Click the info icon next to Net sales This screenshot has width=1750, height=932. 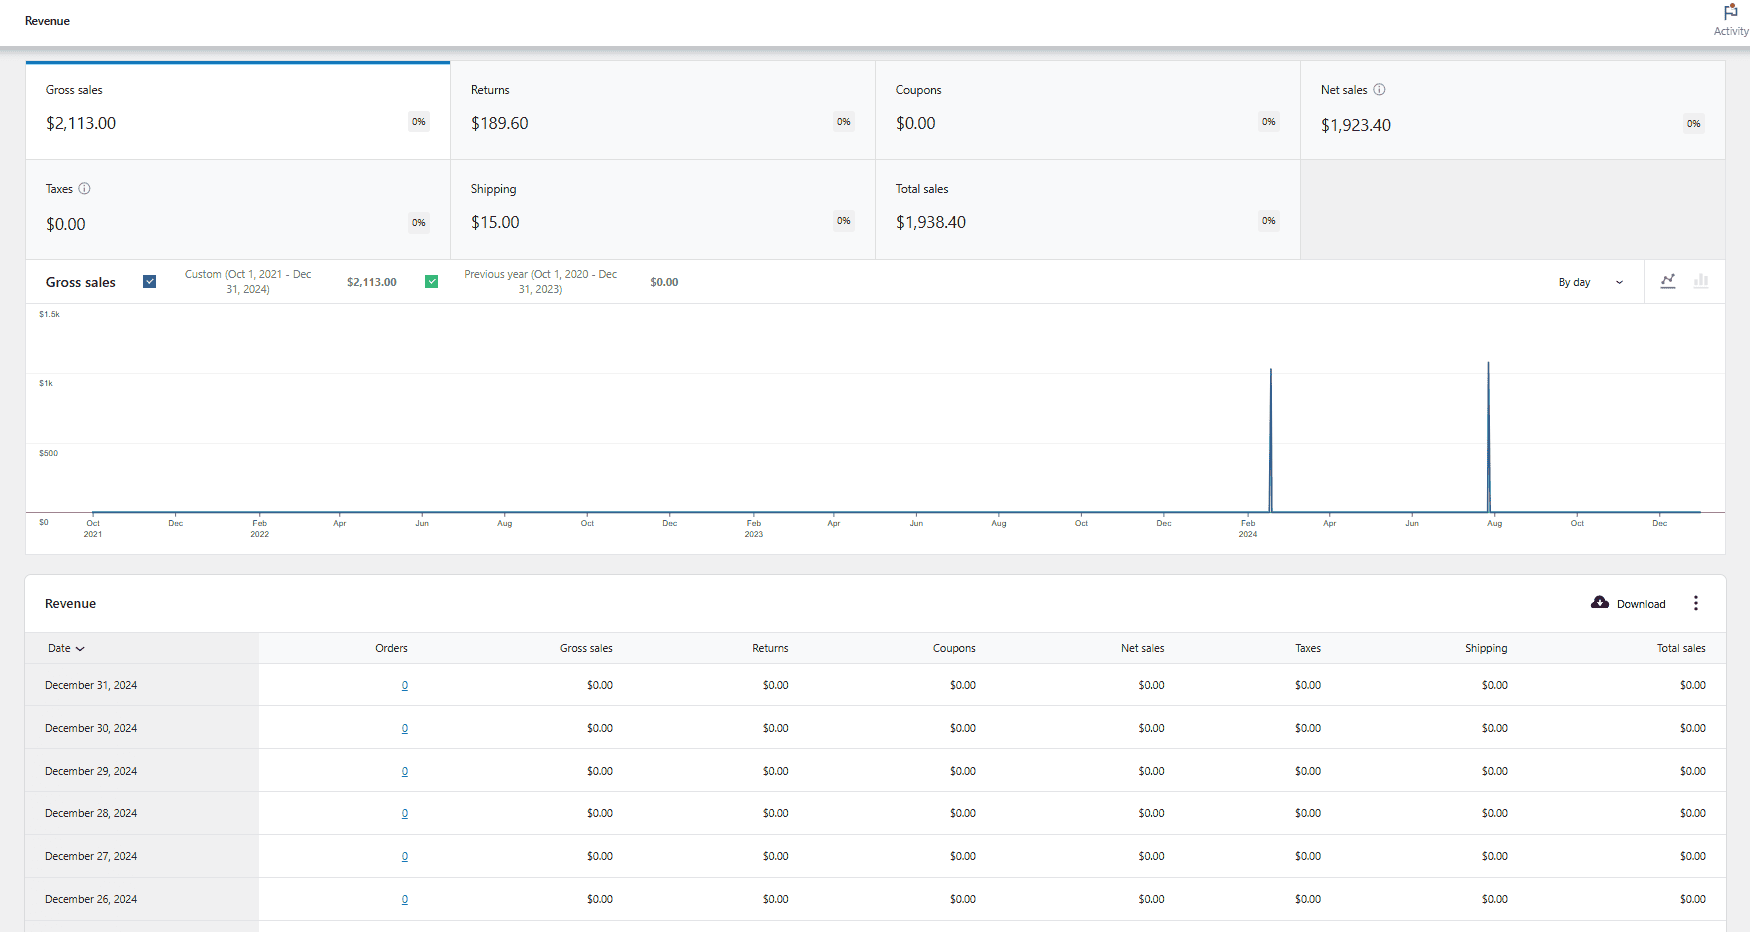1380,89
